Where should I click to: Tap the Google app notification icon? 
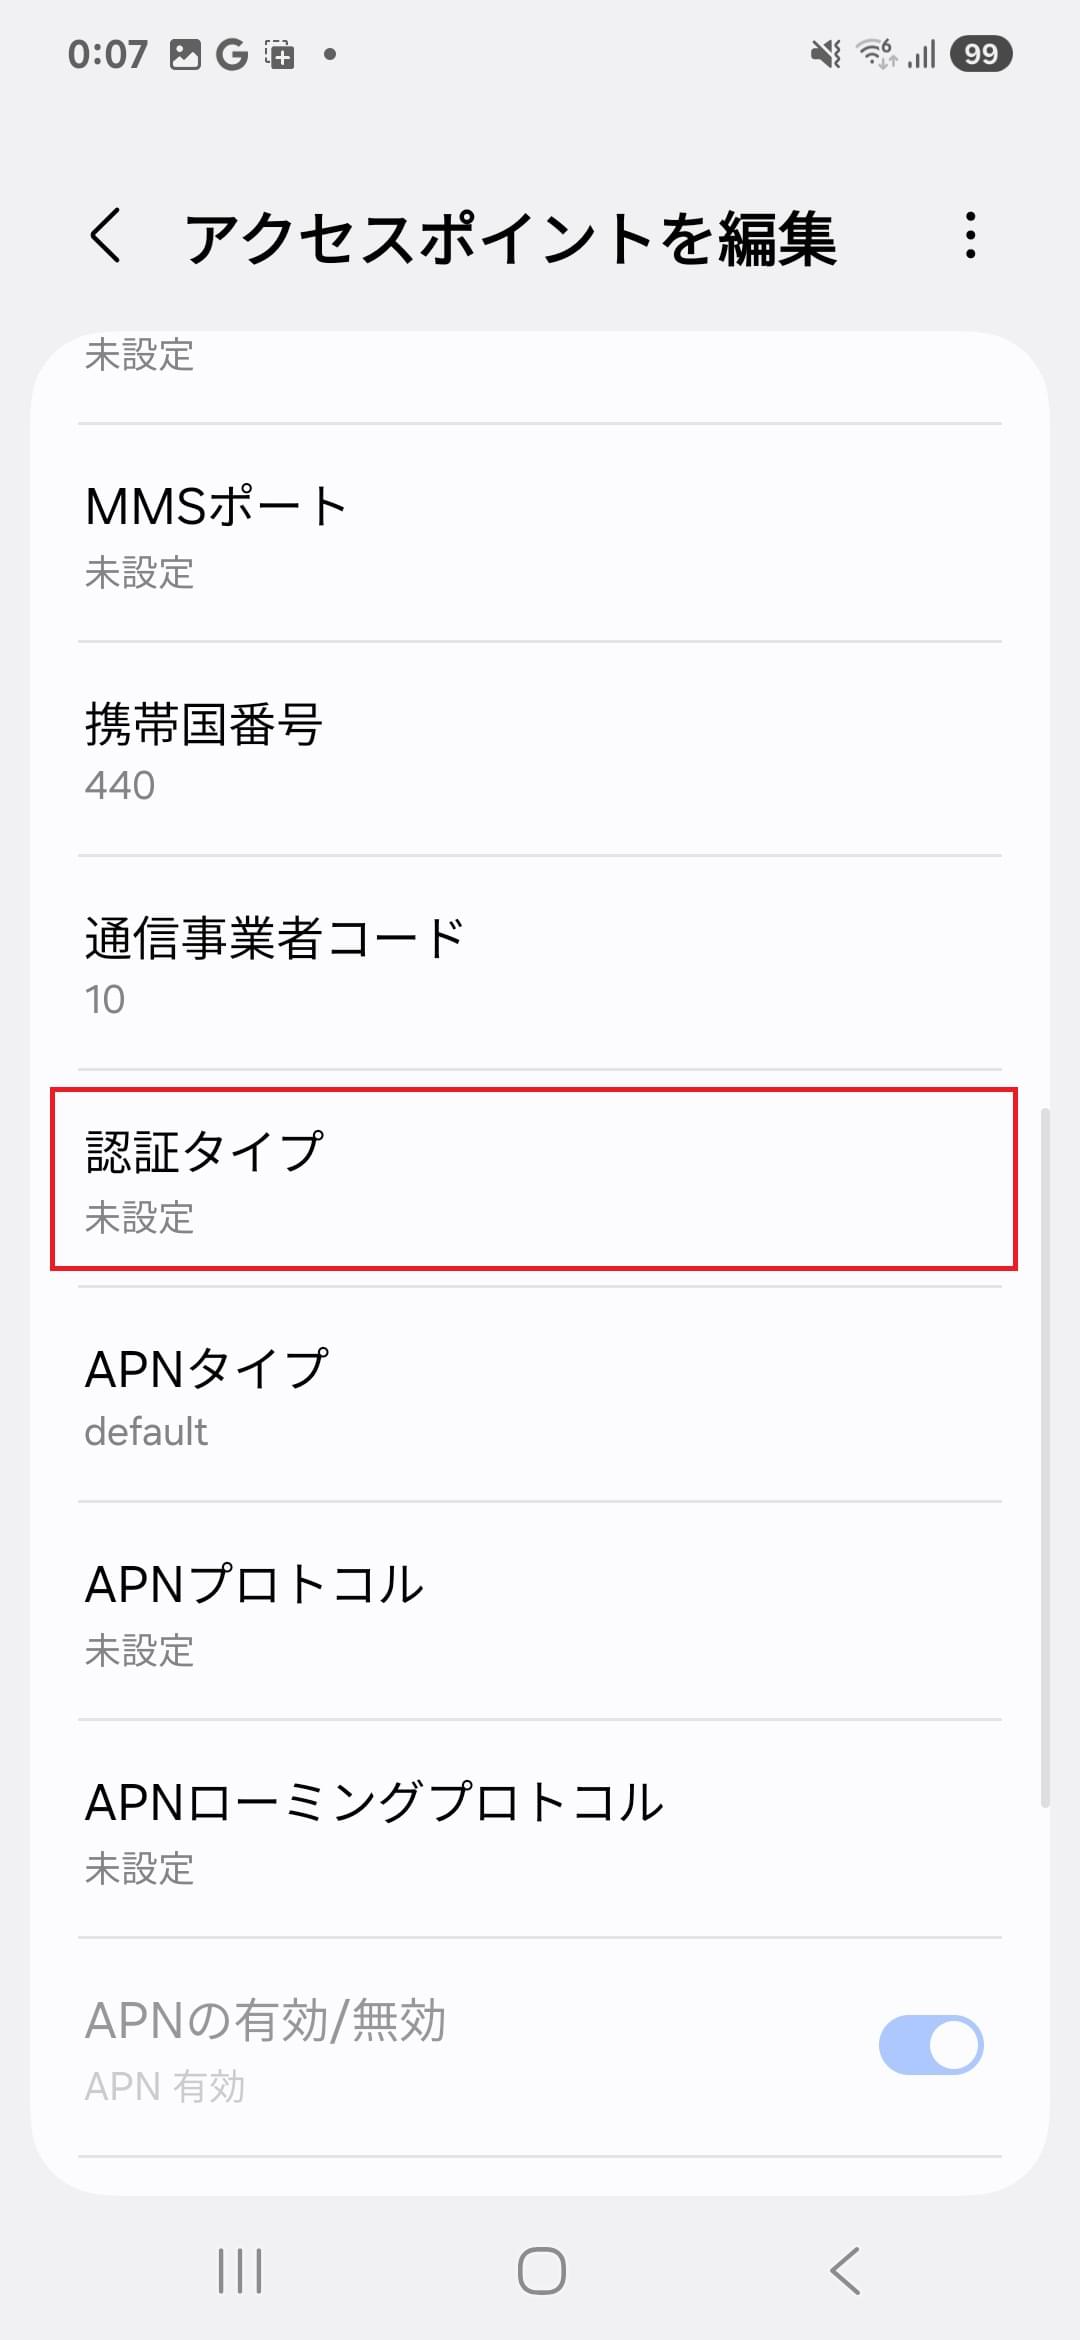(232, 55)
